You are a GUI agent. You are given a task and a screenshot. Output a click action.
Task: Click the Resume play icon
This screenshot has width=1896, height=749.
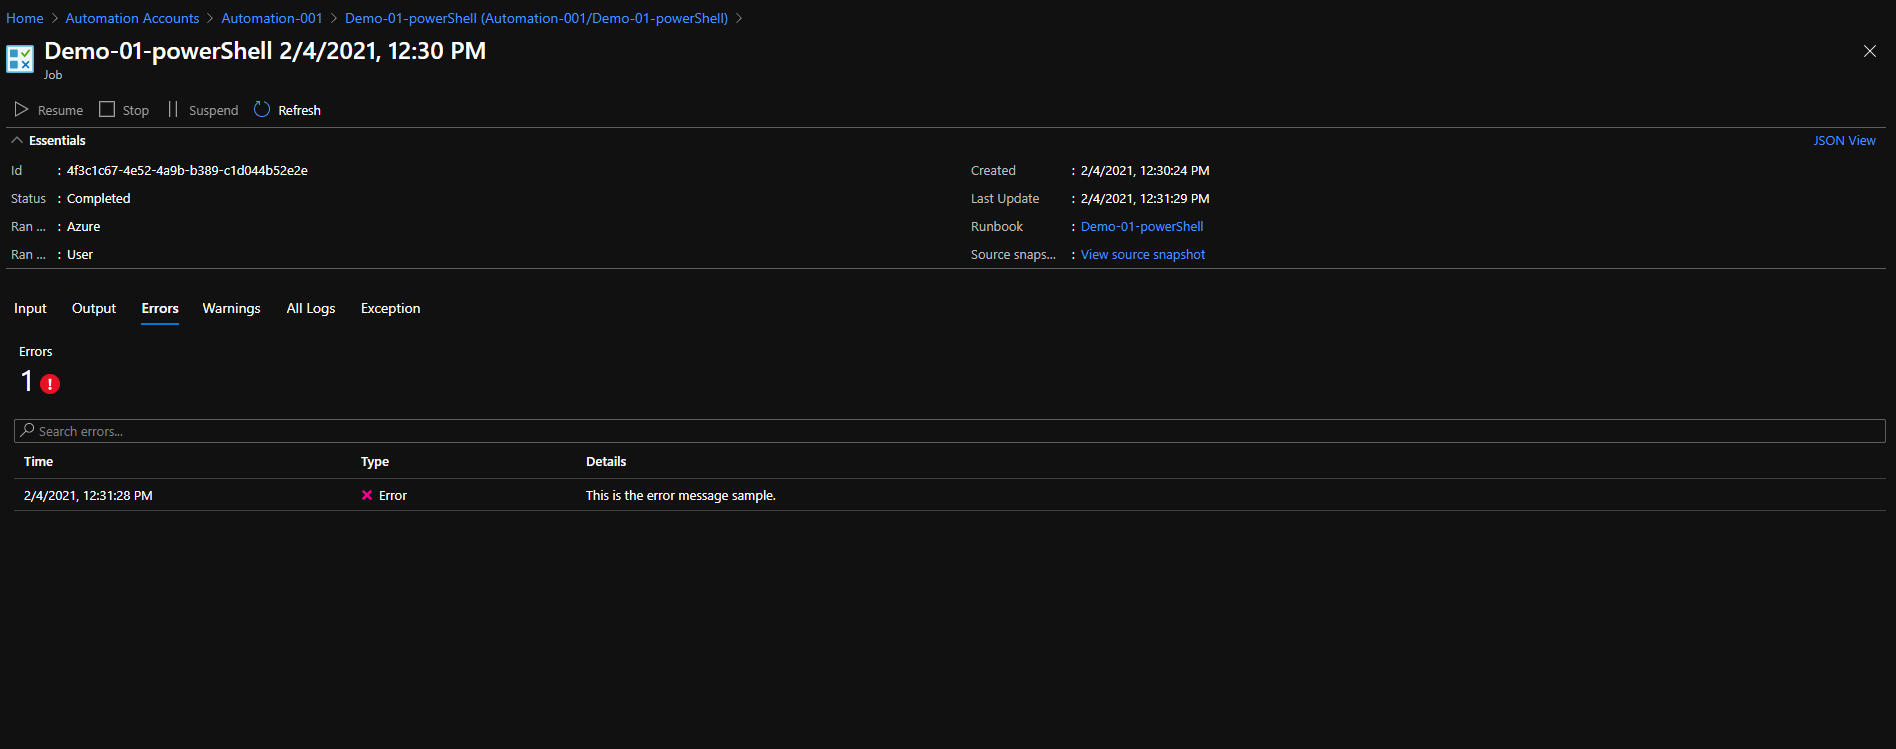click(21, 109)
